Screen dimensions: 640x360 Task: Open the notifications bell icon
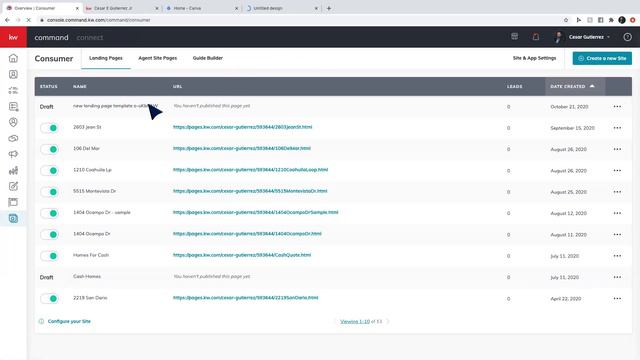pyautogui.click(x=536, y=37)
